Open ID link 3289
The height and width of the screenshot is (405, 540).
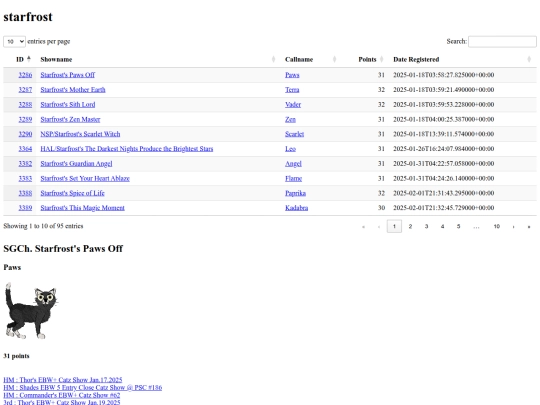pos(25,119)
